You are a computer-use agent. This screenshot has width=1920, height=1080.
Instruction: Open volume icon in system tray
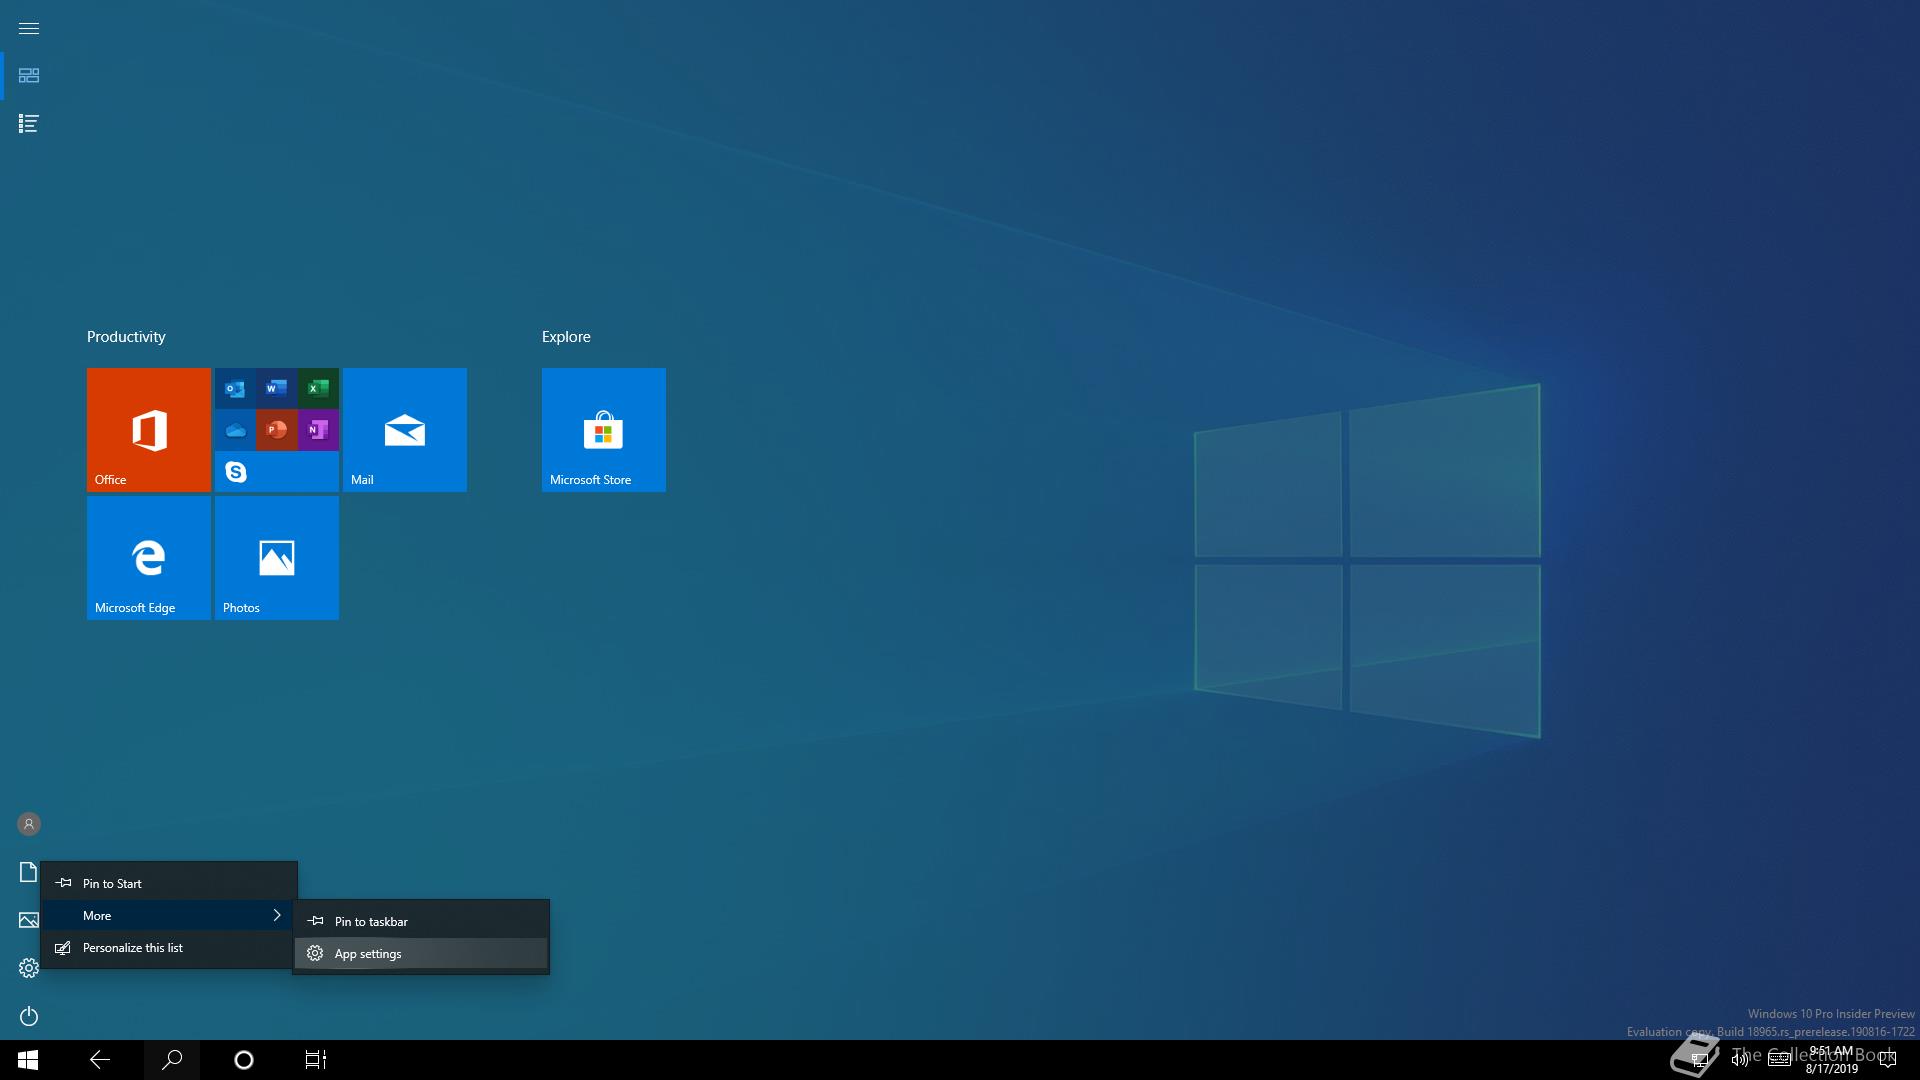pos(1740,1060)
